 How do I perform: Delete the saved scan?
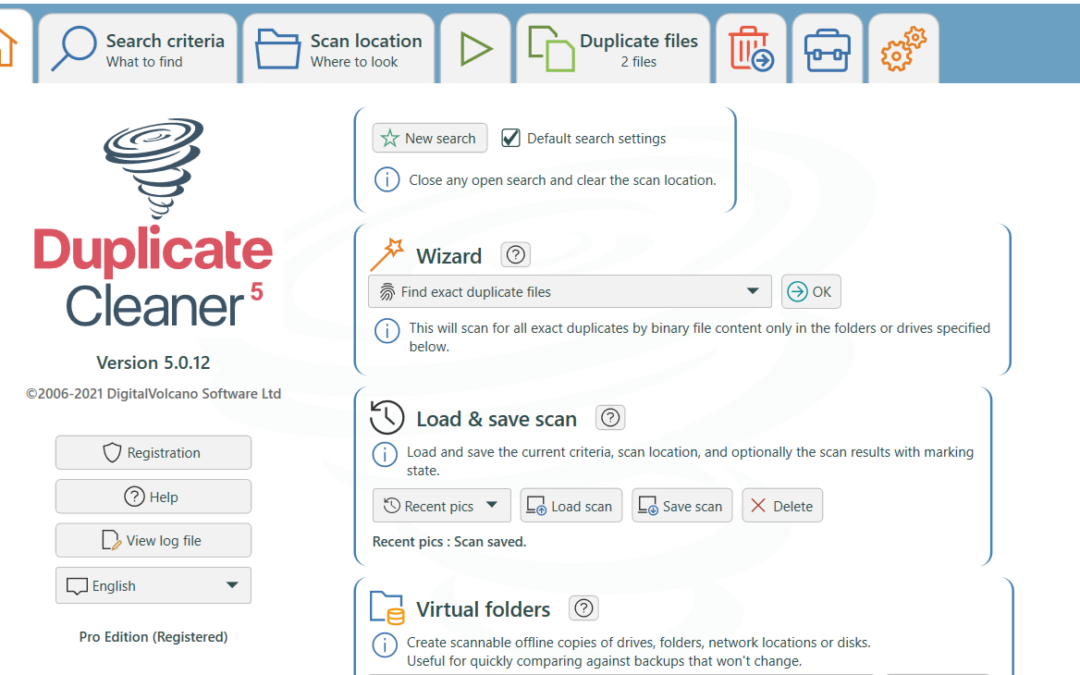tap(782, 506)
